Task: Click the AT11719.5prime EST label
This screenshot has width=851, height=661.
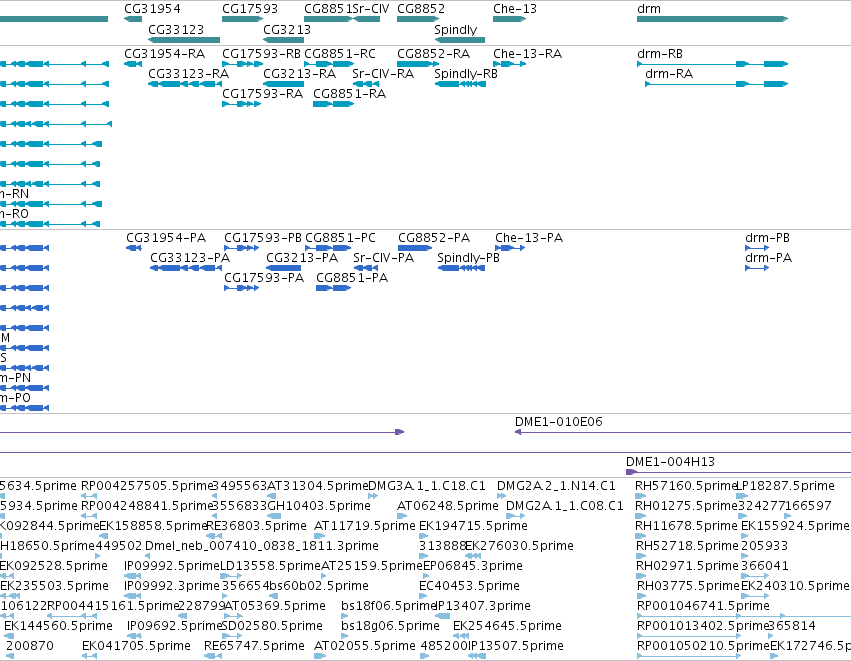Action: pyautogui.click(x=365, y=526)
